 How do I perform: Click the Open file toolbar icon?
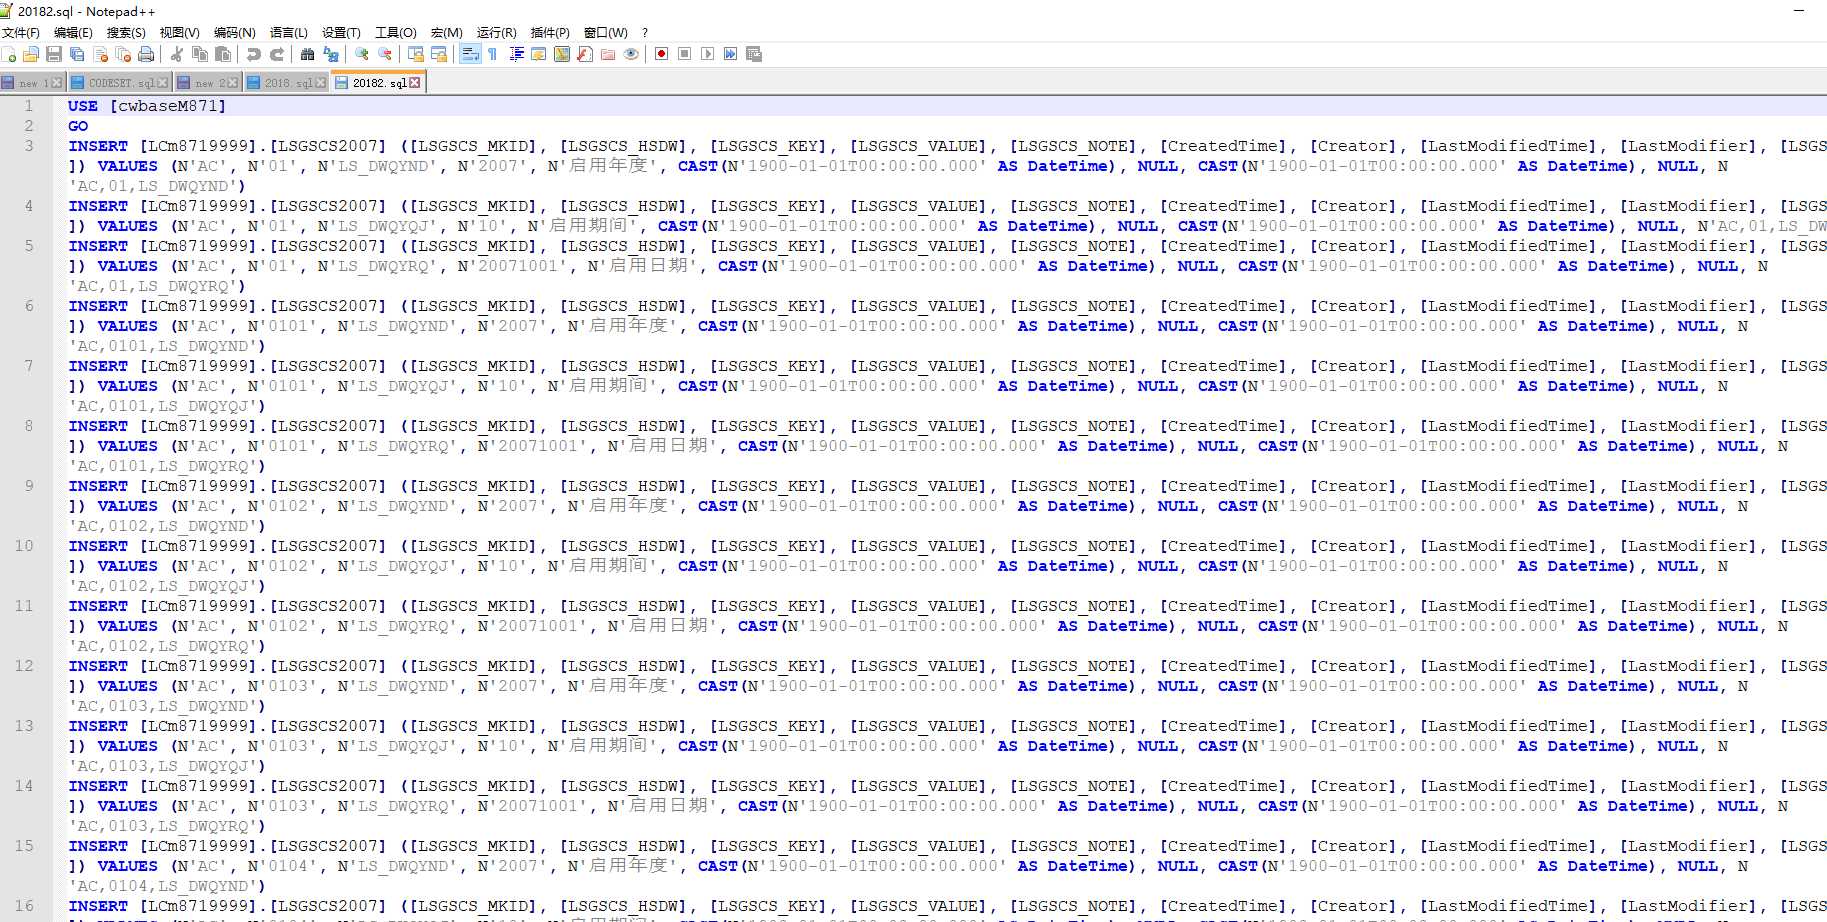pyautogui.click(x=31, y=54)
